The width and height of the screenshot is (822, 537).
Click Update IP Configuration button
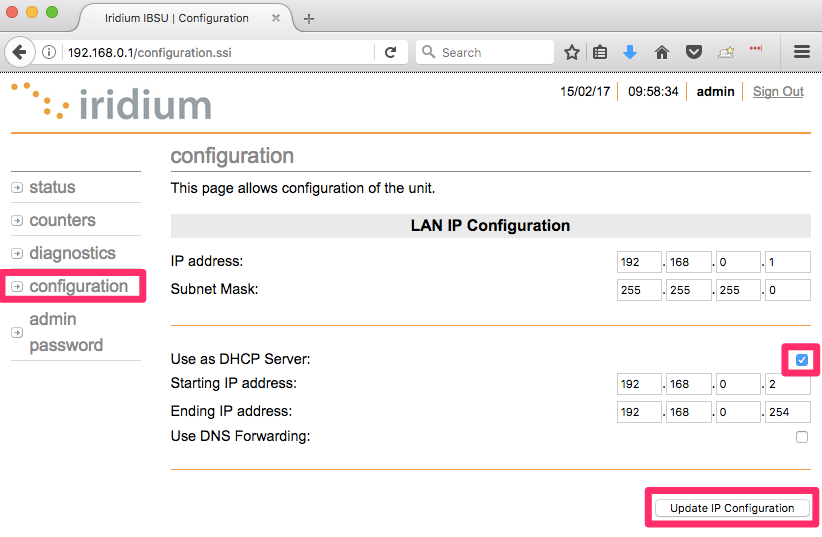point(732,508)
